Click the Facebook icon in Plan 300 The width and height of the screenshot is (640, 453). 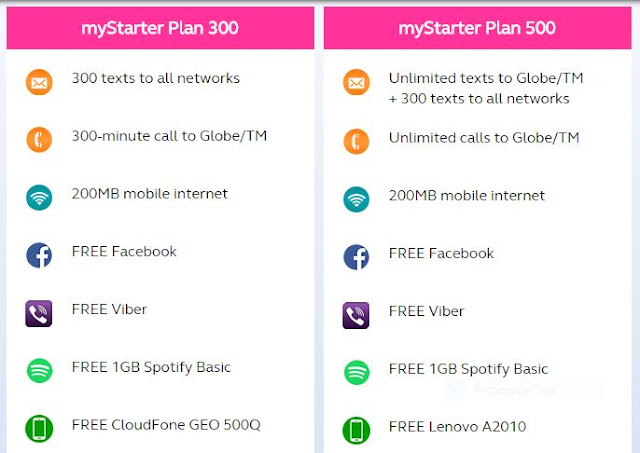[x=38, y=256]
